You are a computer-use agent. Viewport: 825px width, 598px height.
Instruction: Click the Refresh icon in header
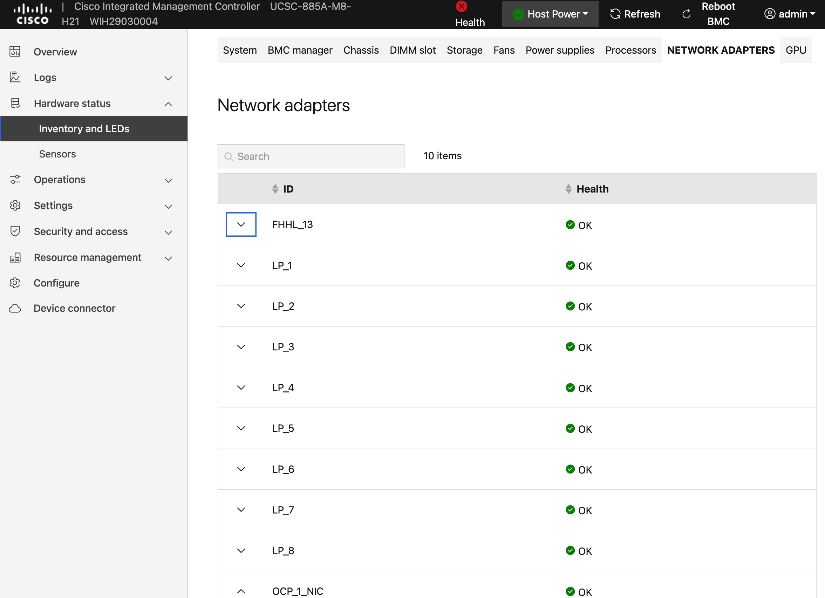click(616, 14)
